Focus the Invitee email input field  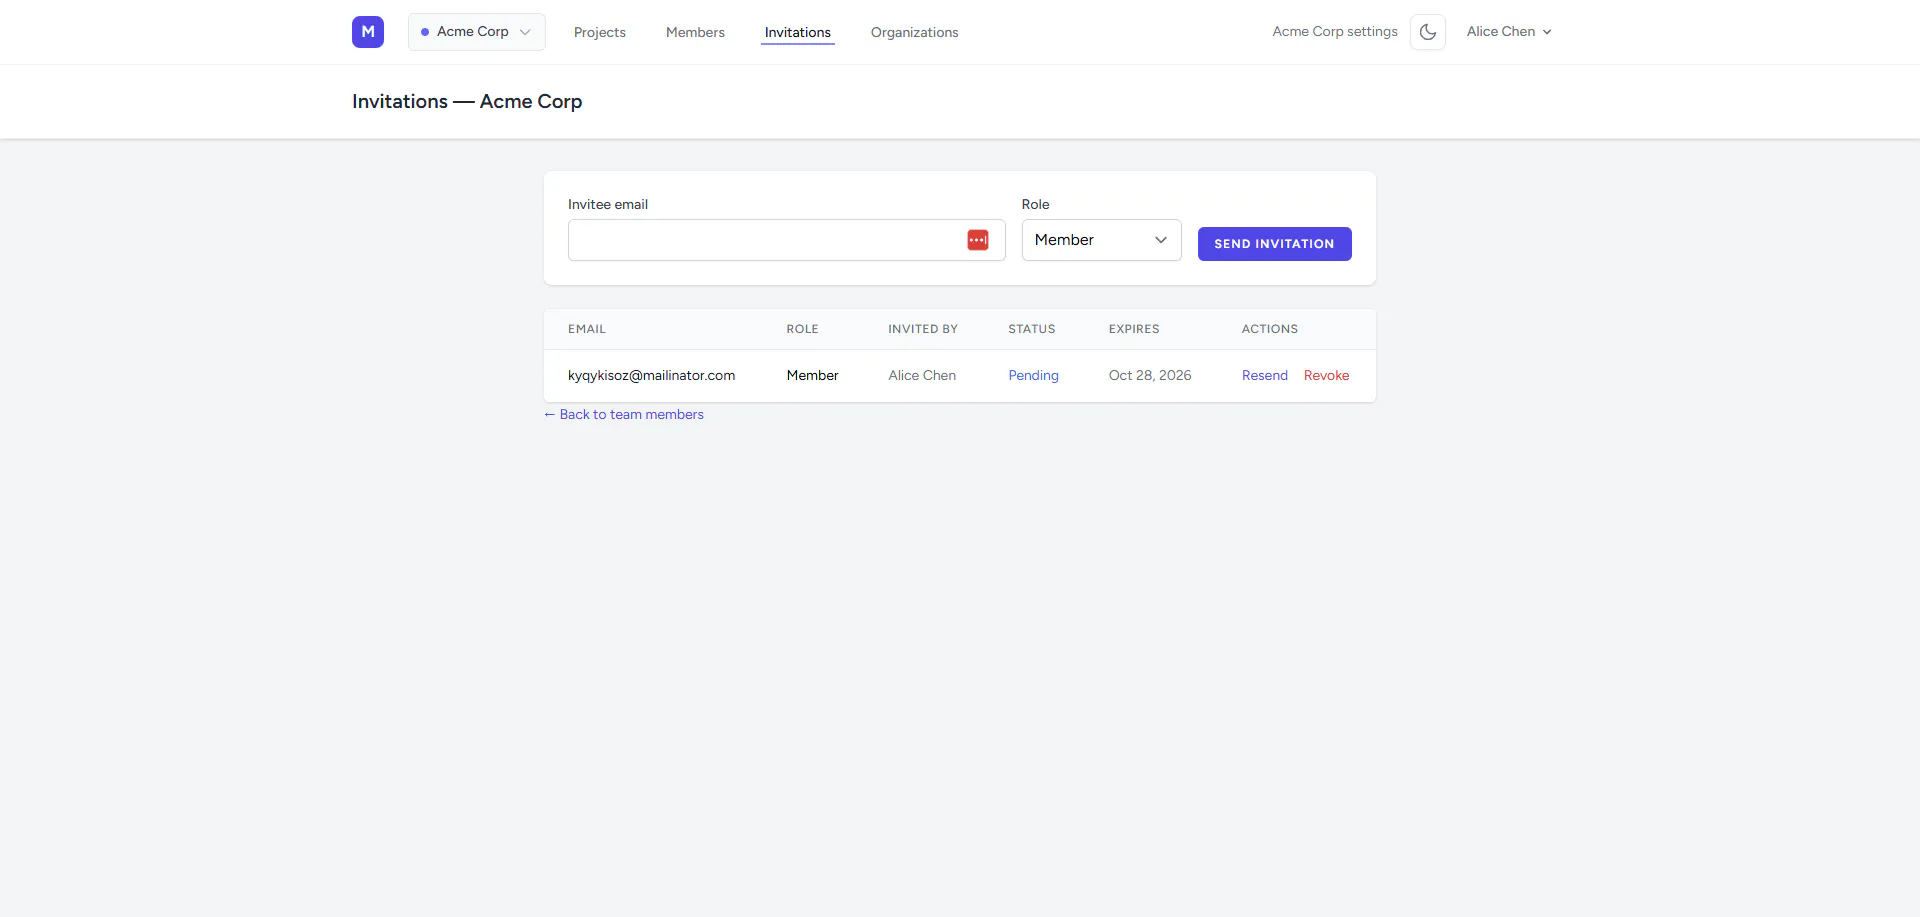[787, 240]
